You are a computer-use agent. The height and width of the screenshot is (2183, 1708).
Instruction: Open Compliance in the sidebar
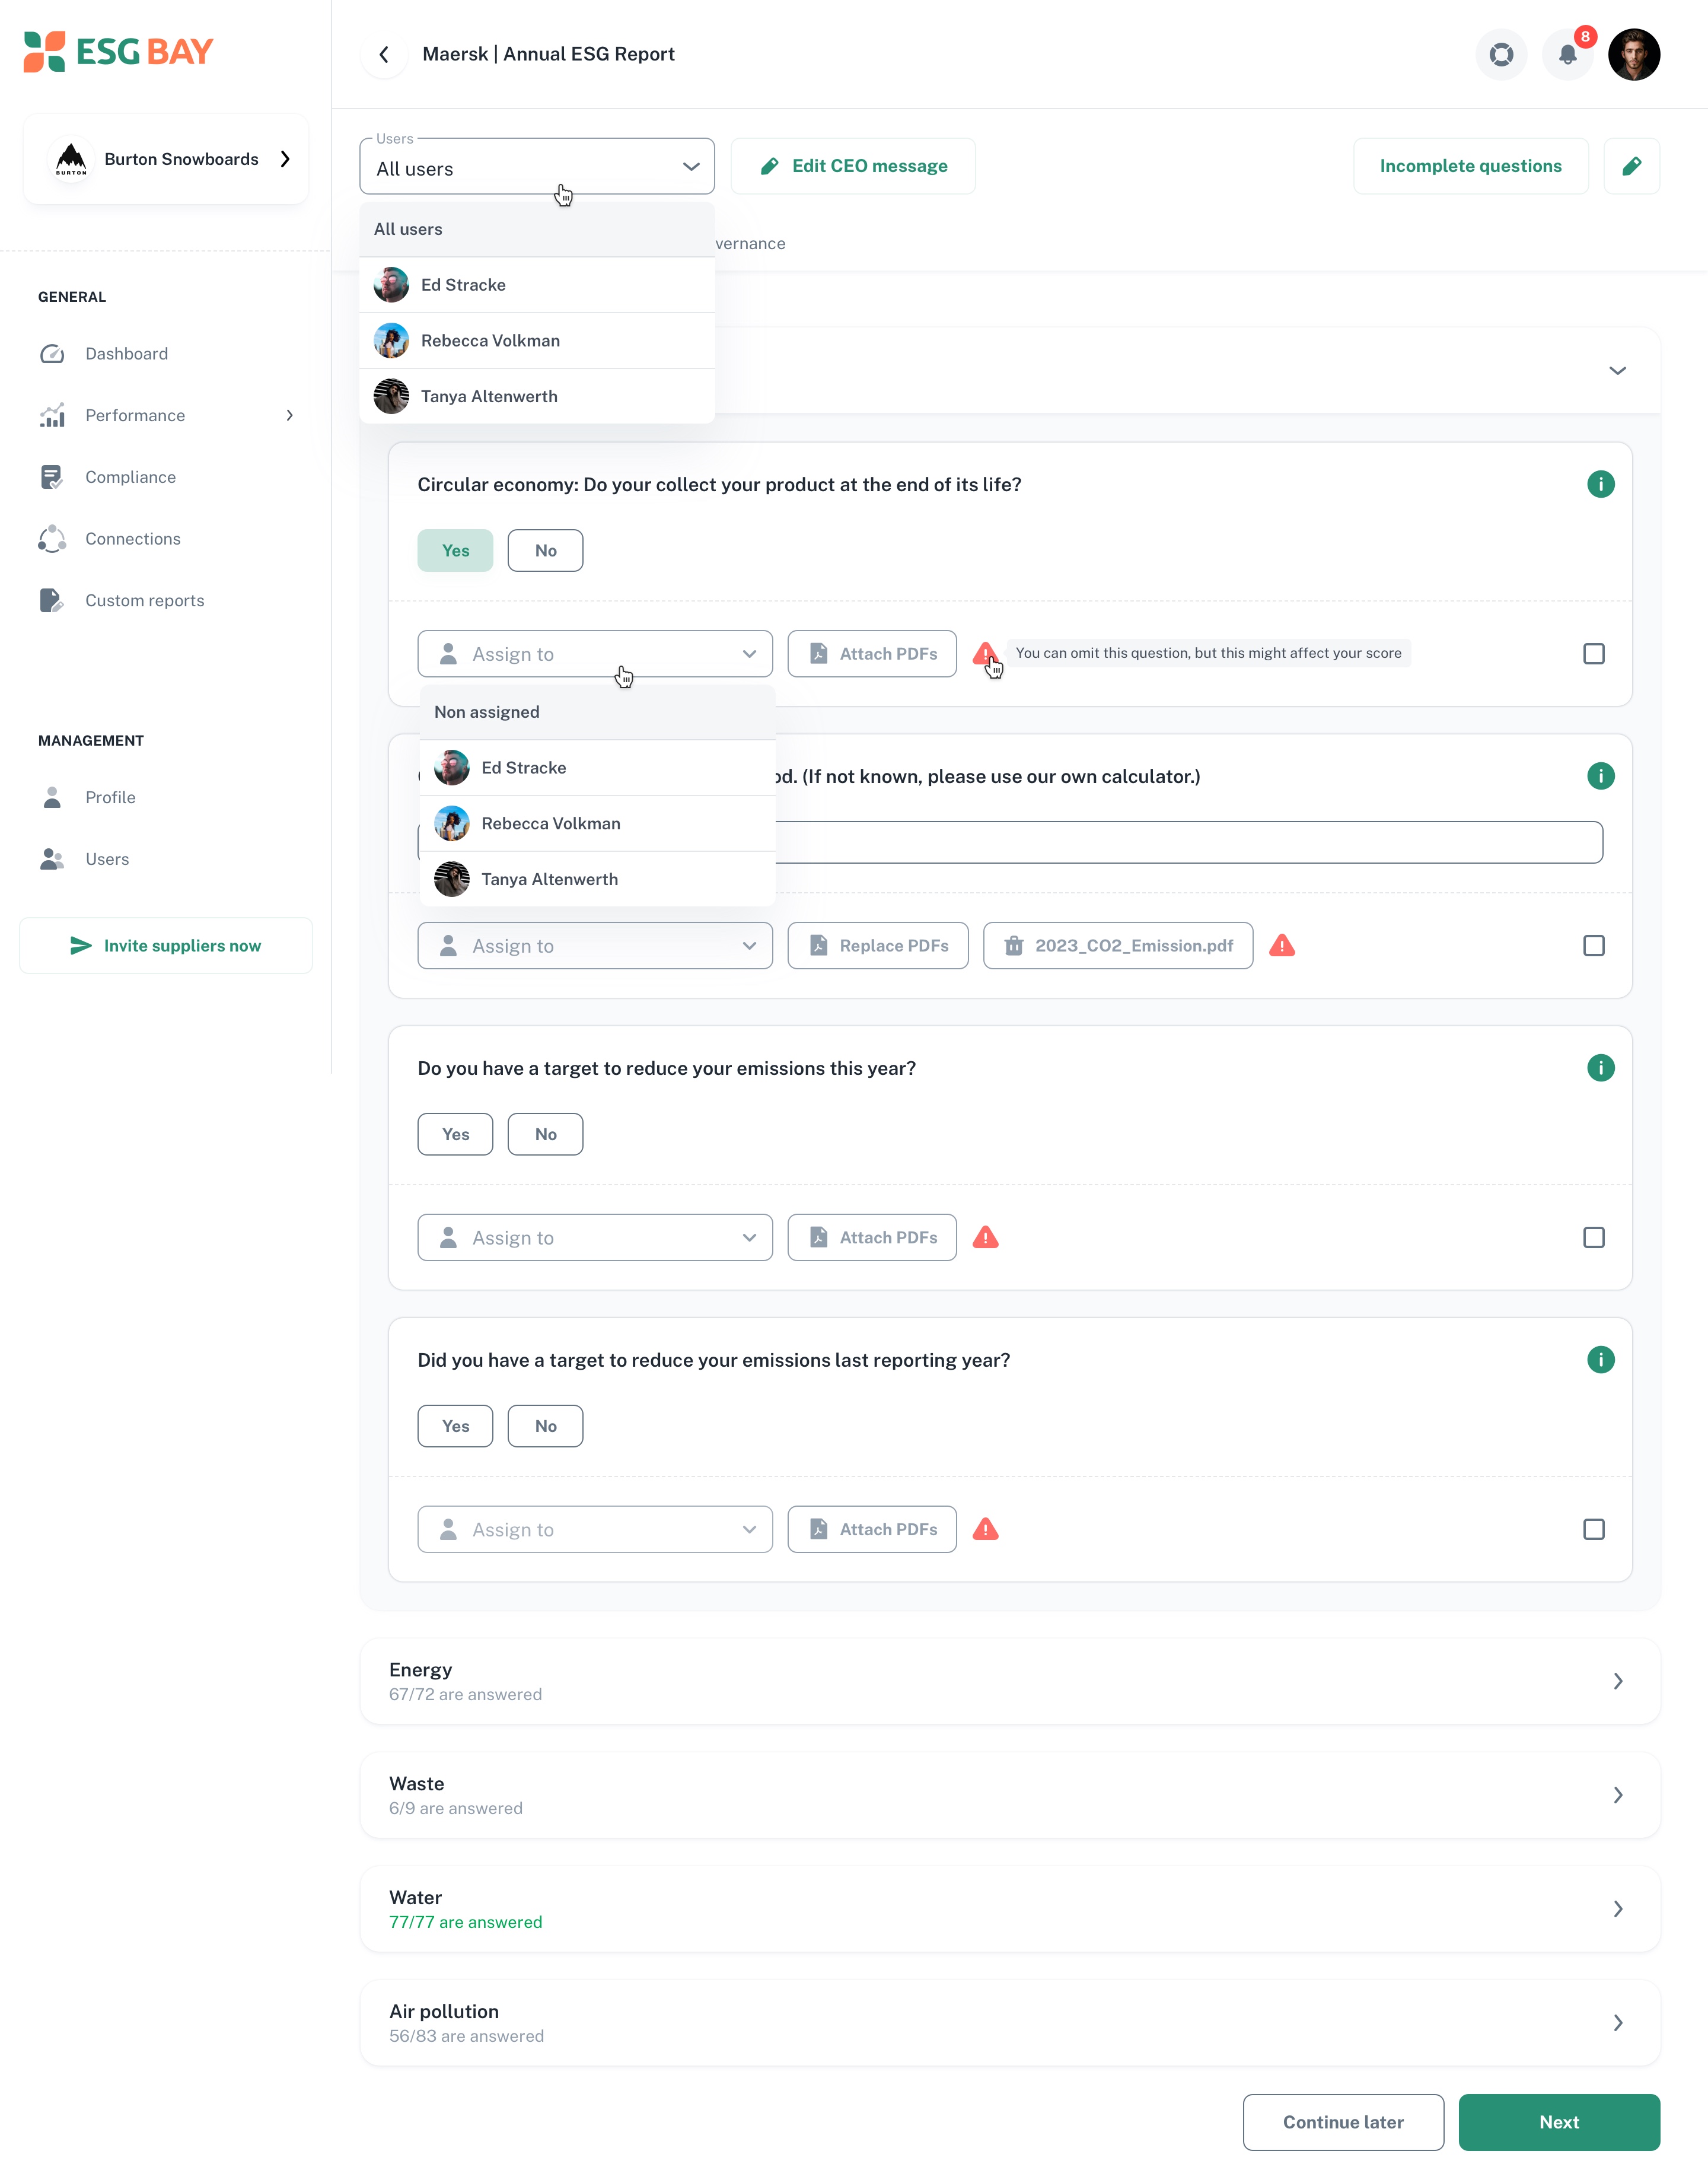coord(131,477)
